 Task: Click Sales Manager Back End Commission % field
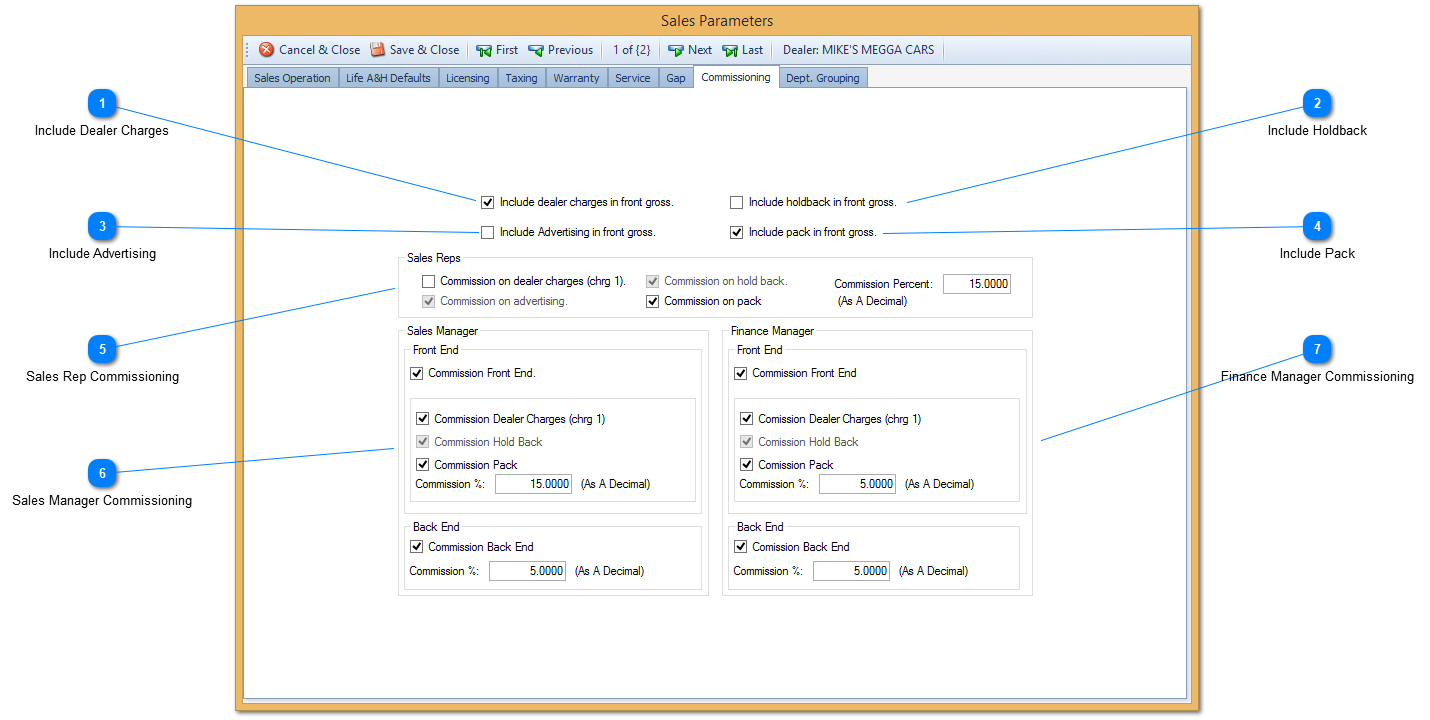527,571
